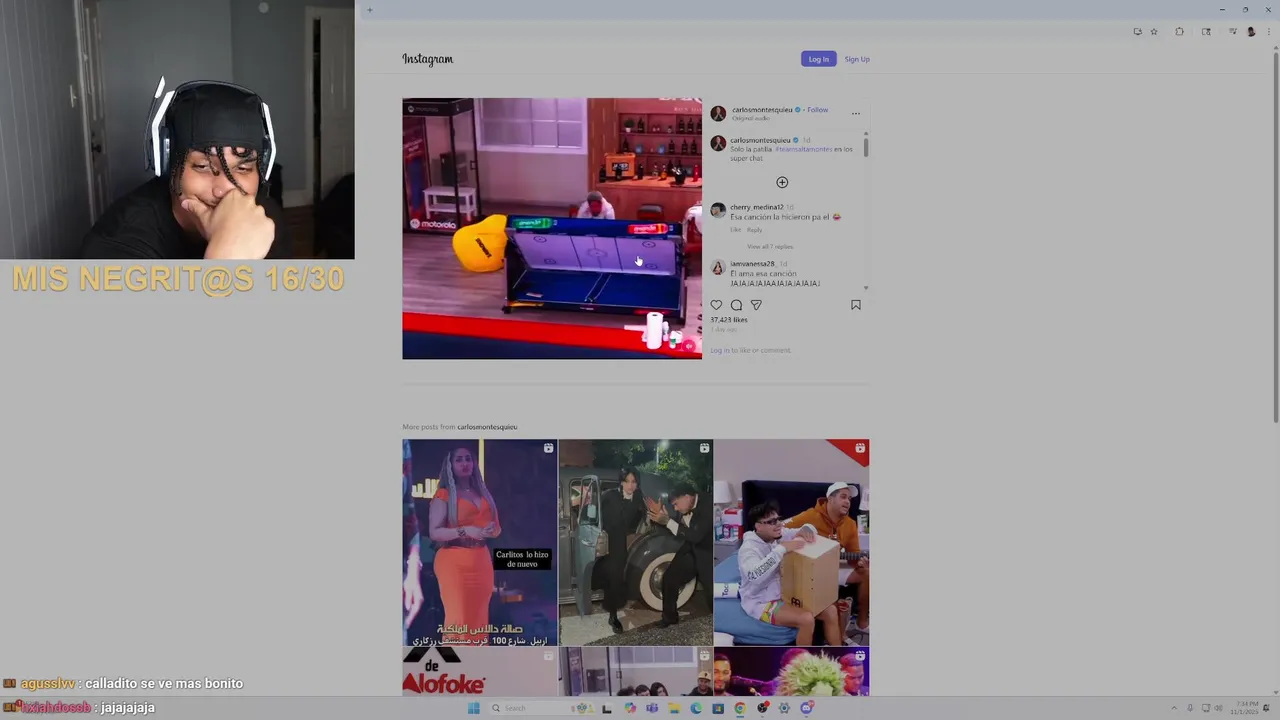
Task: Open the cajon drum players post thumbnail
Action: point(791,542)
